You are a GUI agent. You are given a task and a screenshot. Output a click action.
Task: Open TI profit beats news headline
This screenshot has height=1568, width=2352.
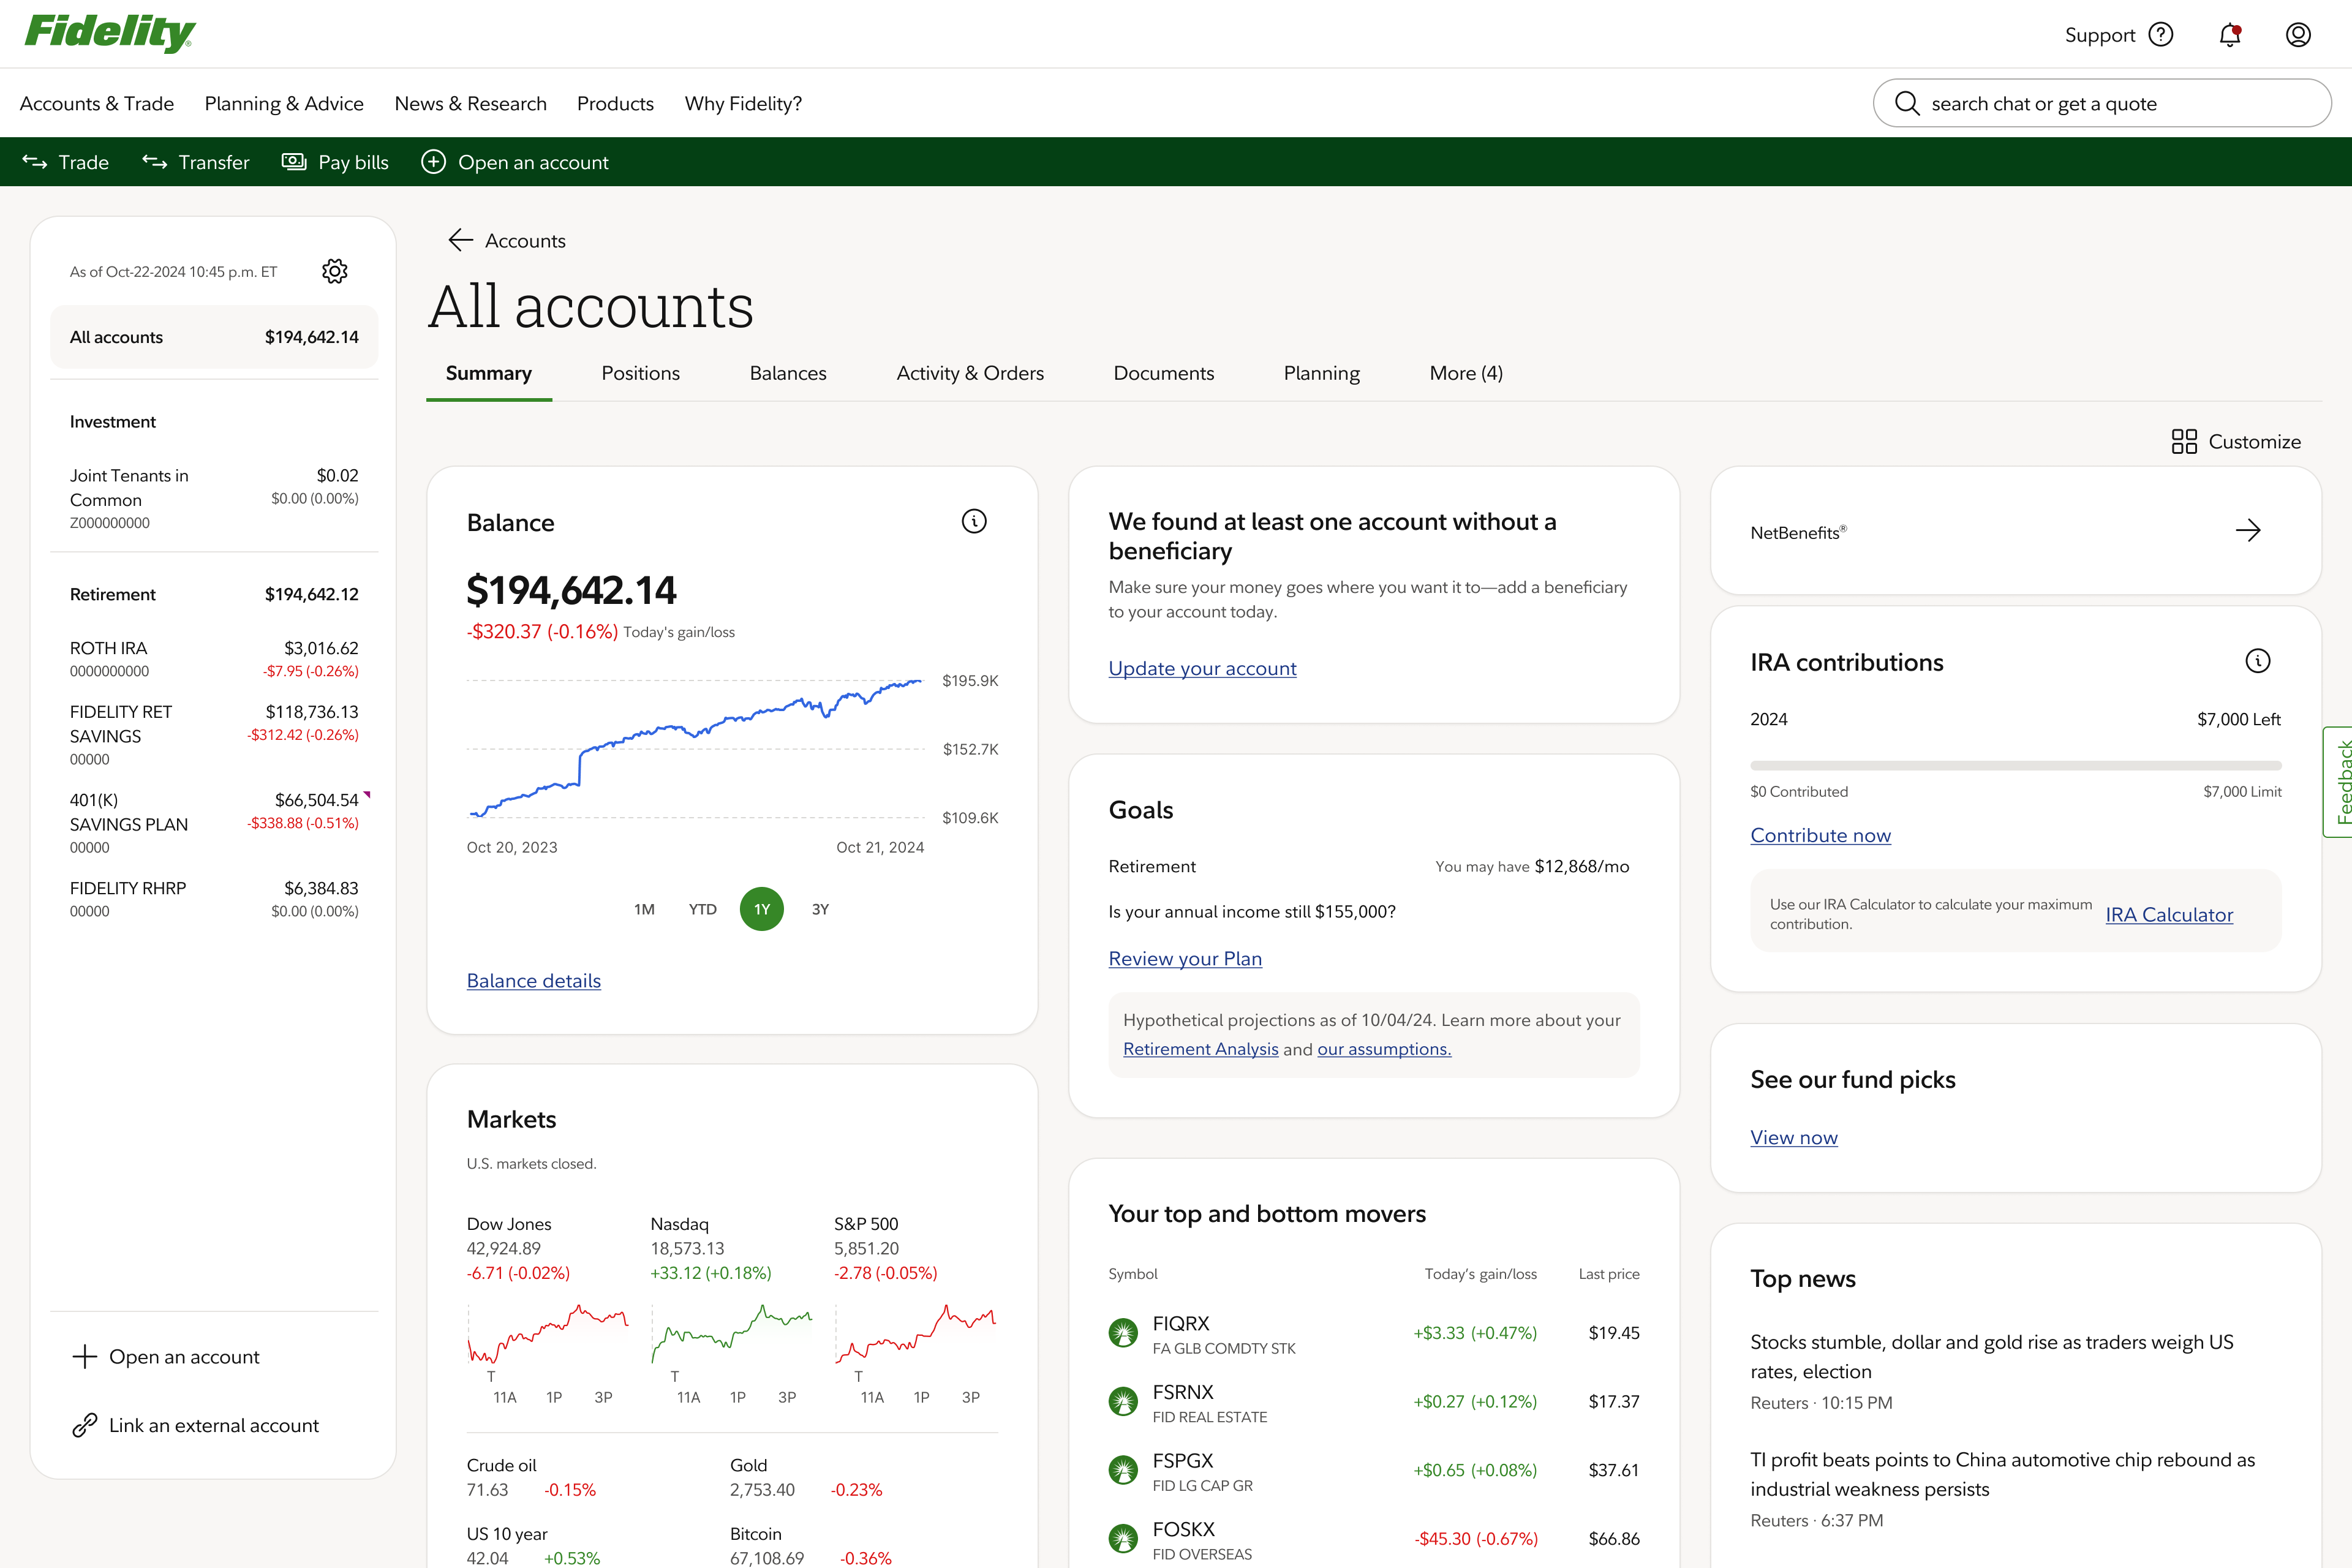pos(2003,1474)
